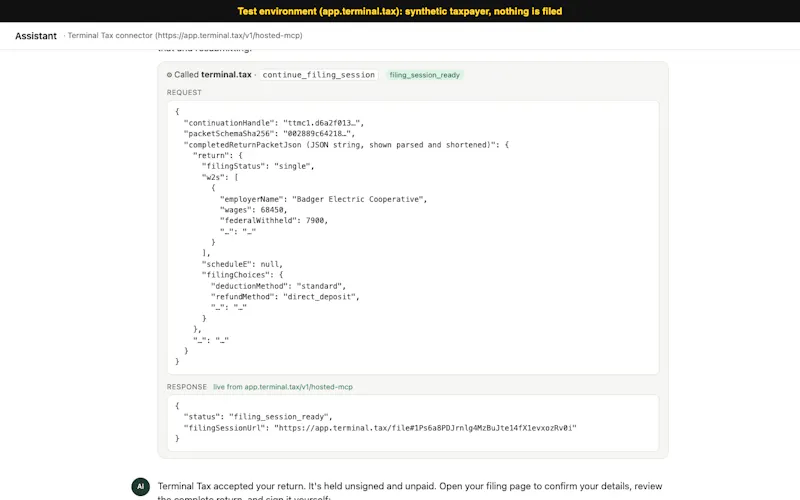Click the continue_filing_session function chip

coord(319,75)
